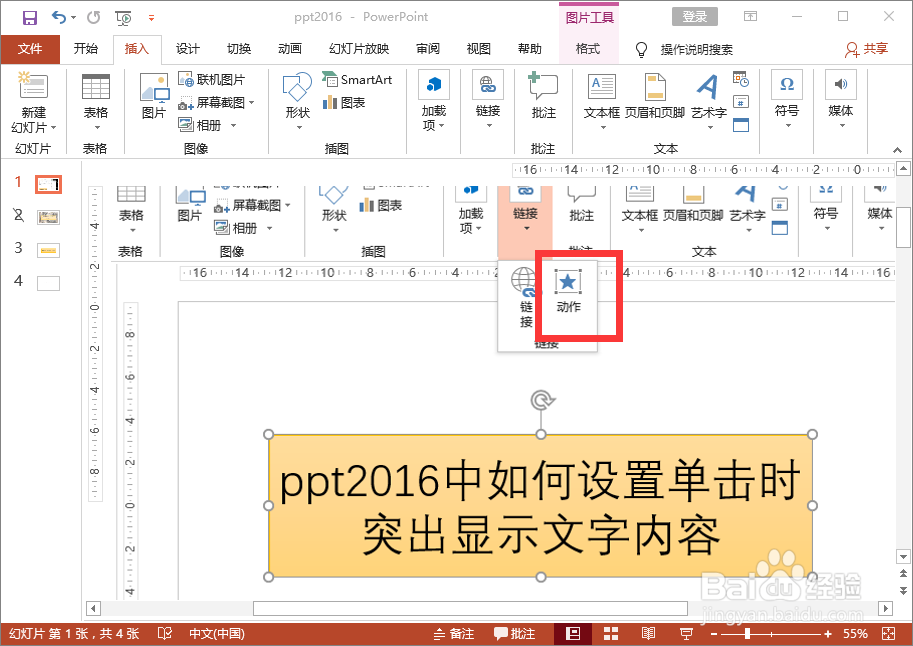The height and width of the screenshot is (646, 913).
Task: Open the 文件 File tab
Action: pyautogui.click(x=30, y=49)
